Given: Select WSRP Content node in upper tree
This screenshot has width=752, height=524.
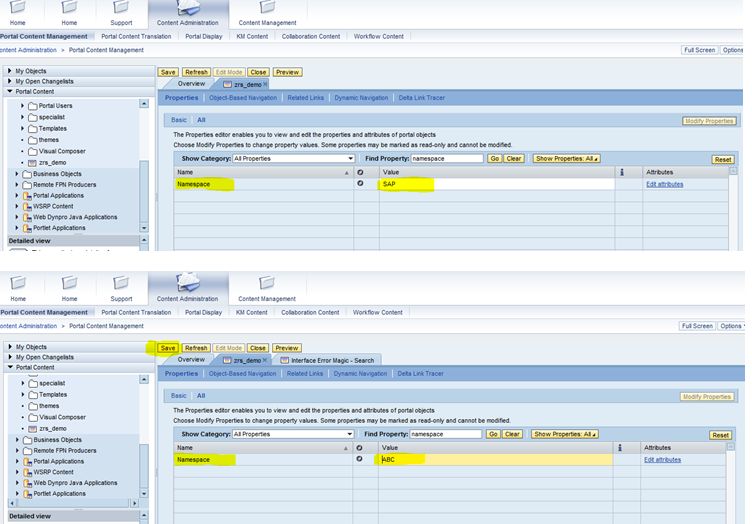Looking at the screenshot, I should (x=53, y=206).
